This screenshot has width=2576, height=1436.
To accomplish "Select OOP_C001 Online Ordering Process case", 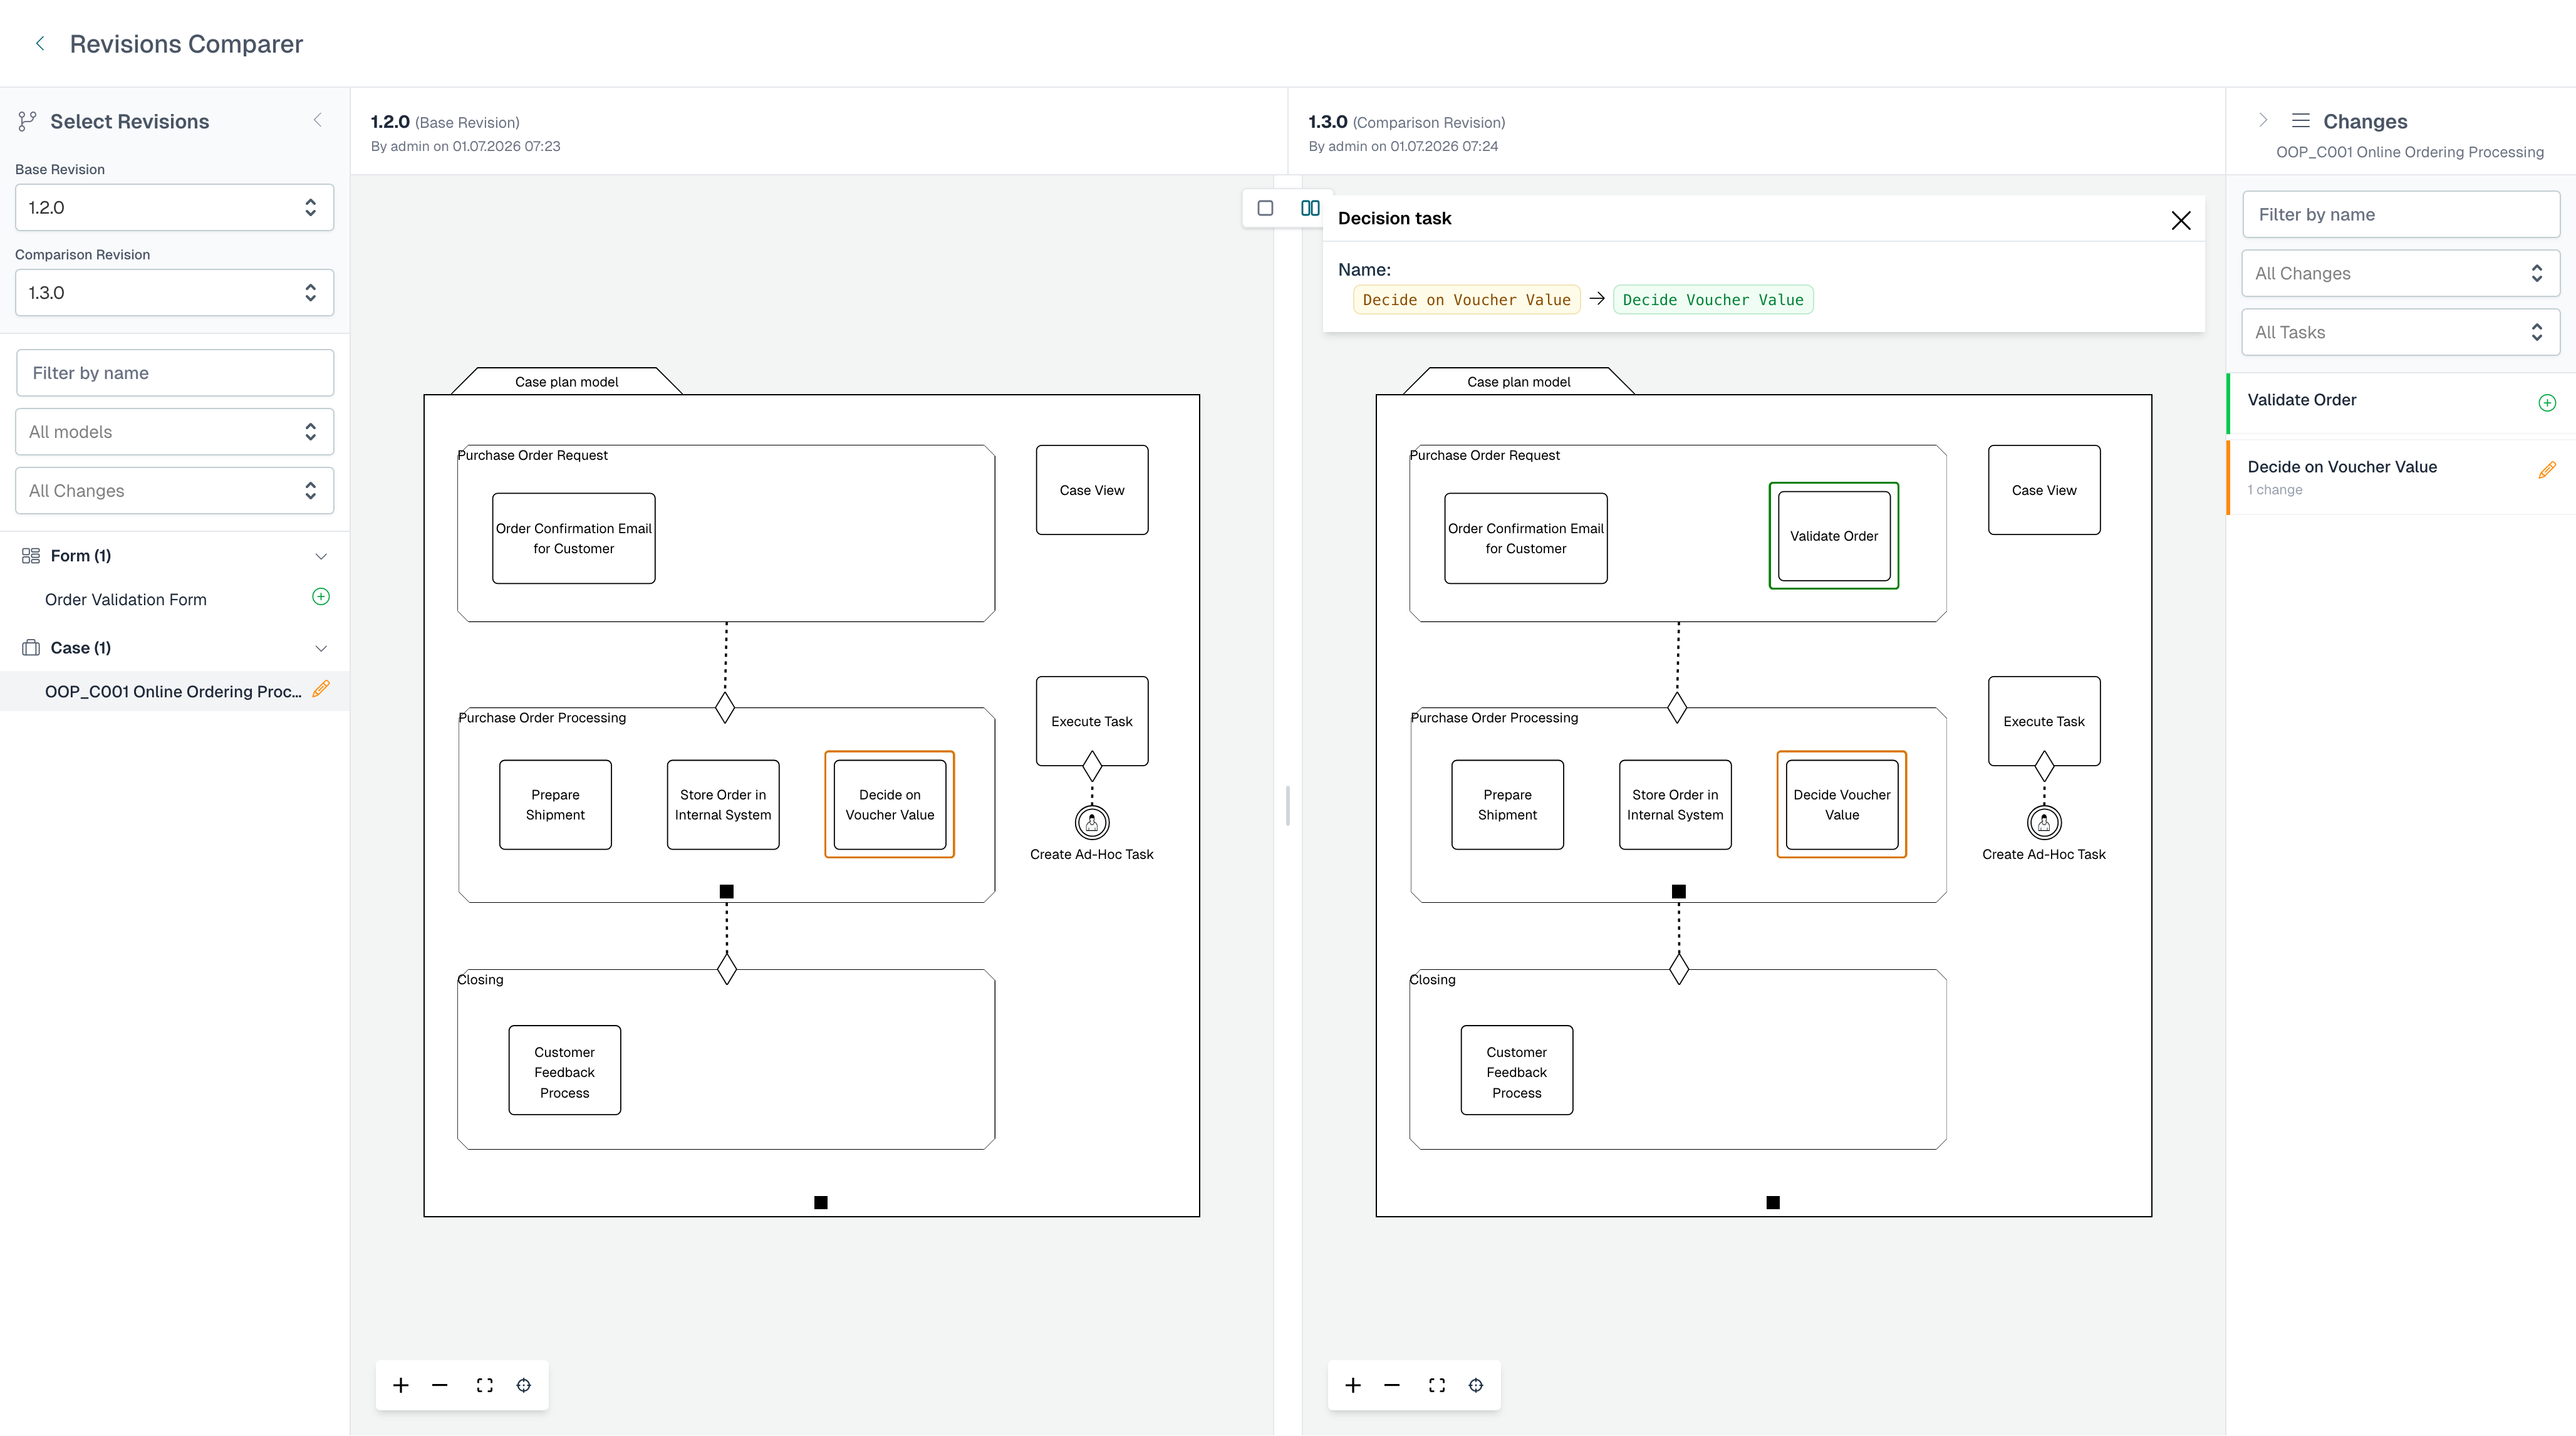I will (174, 691).
